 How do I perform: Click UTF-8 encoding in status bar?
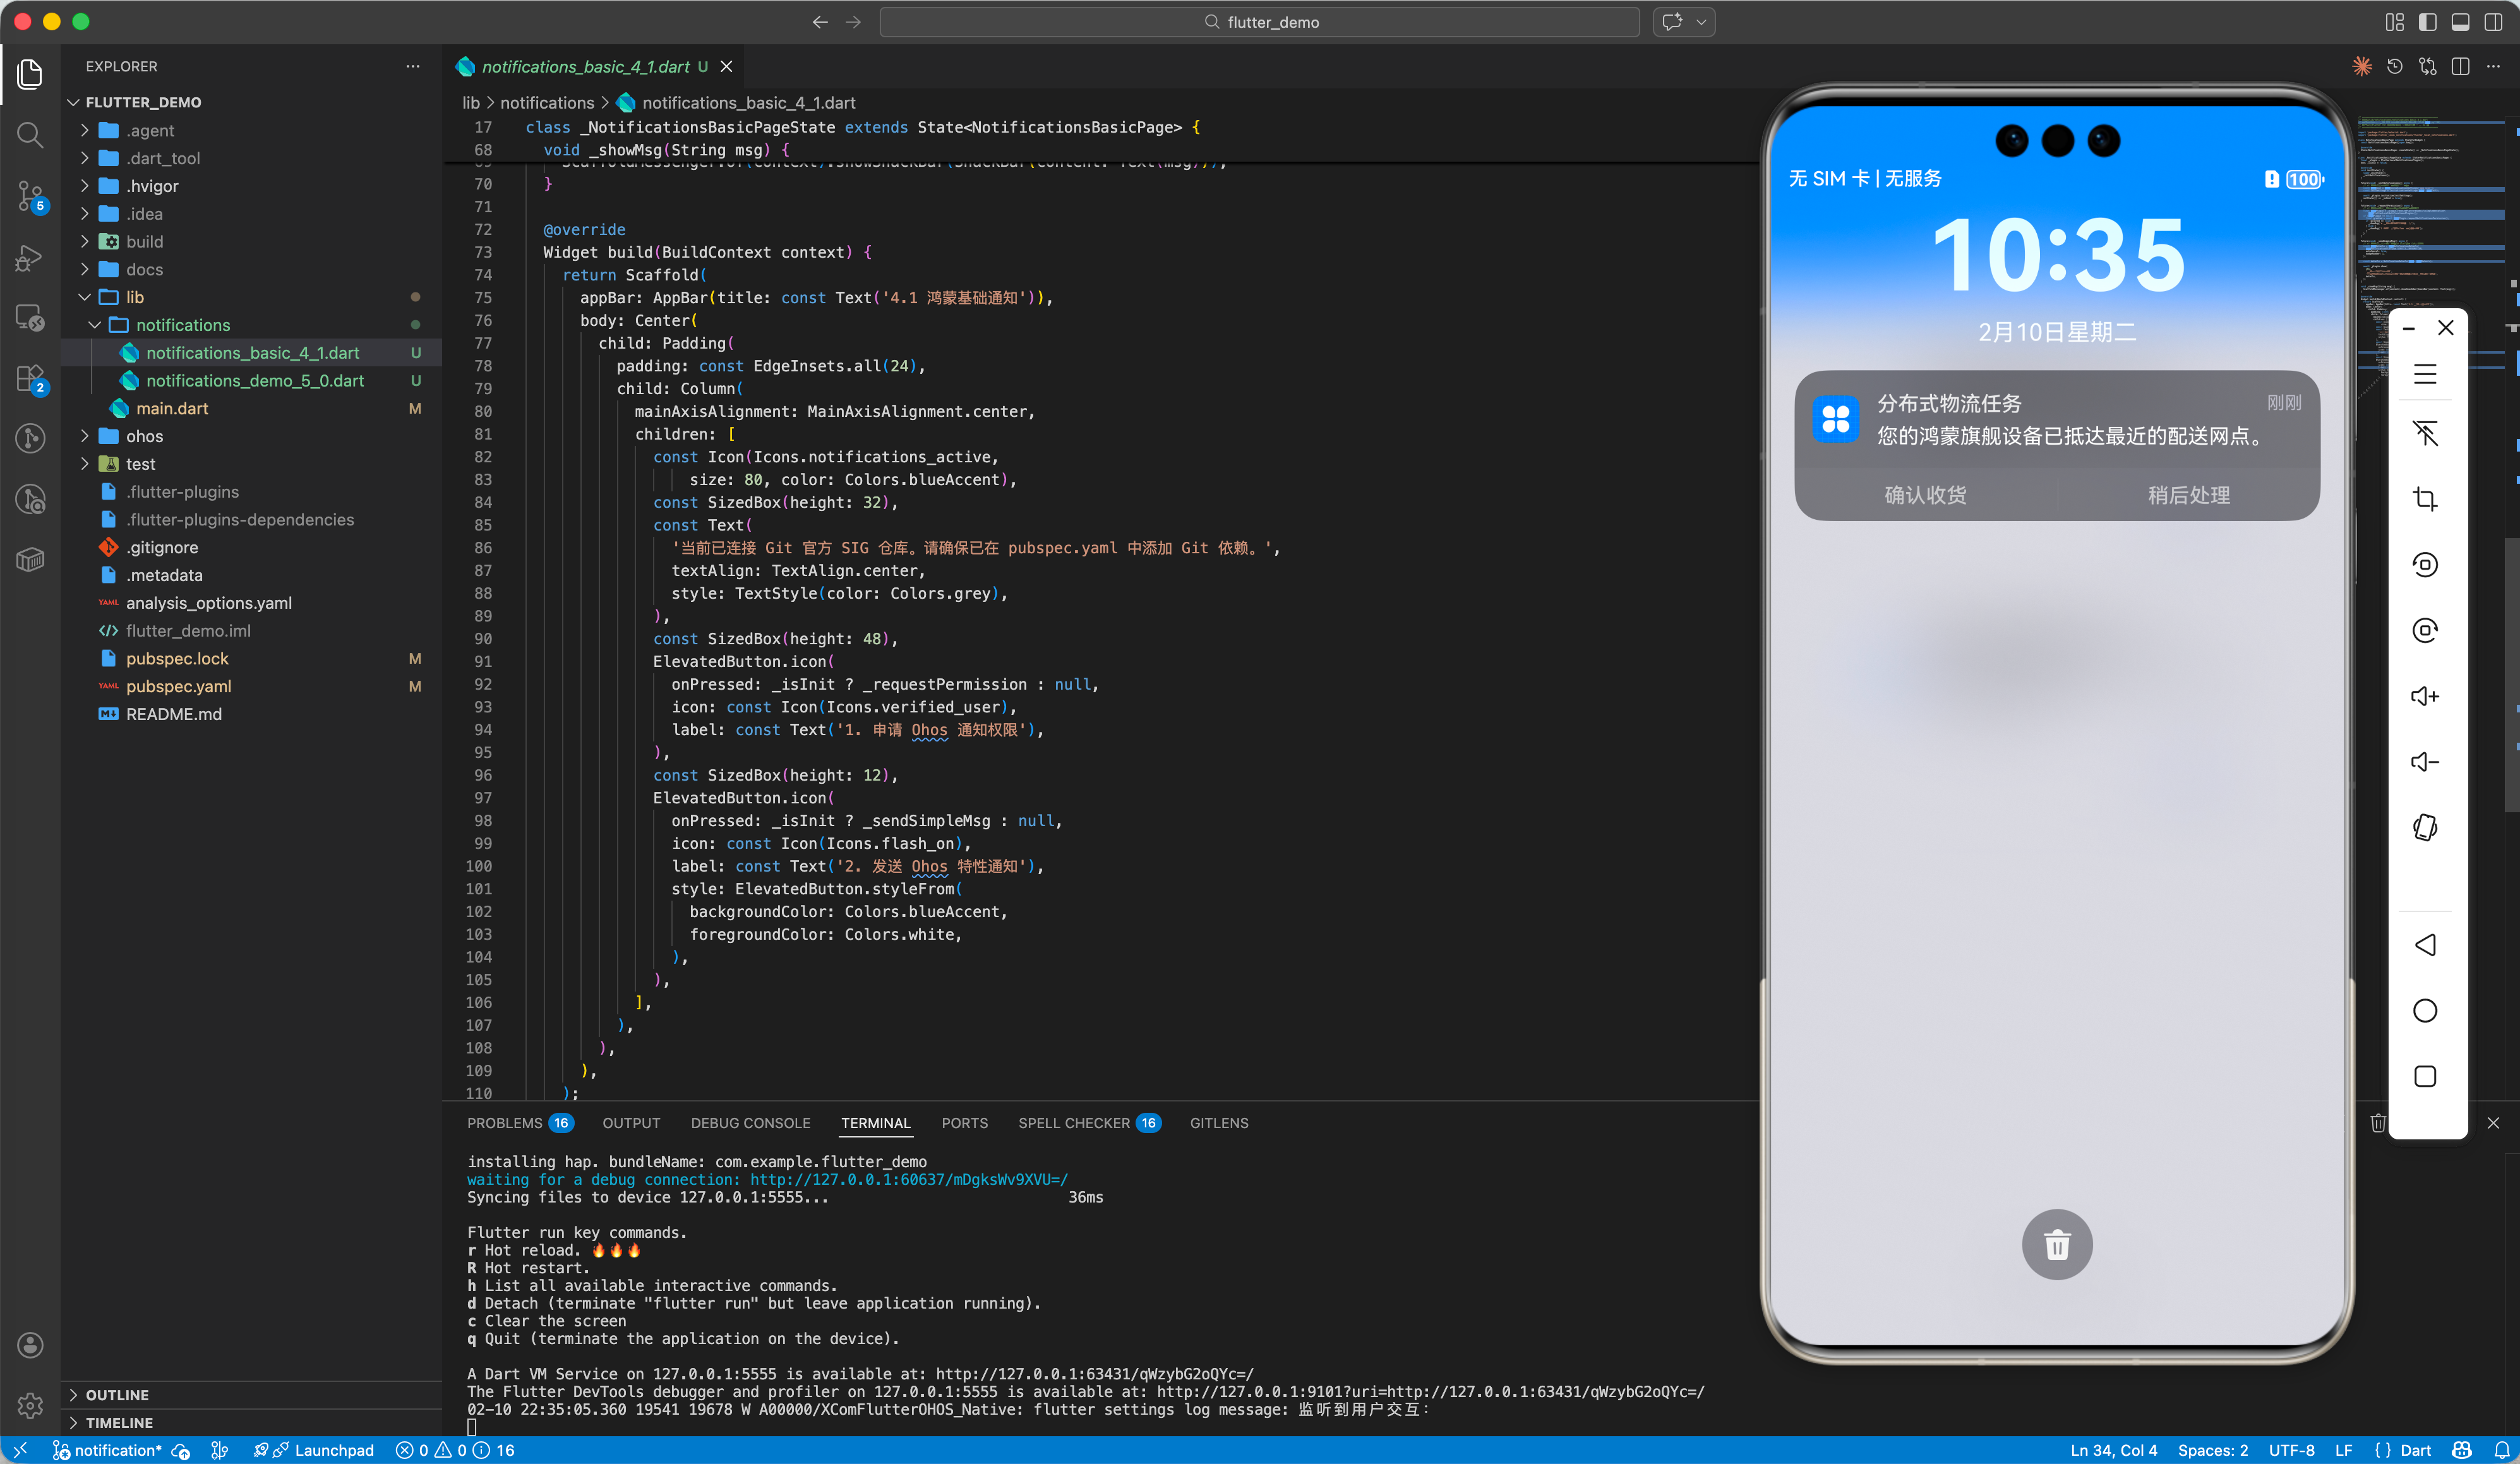click(2291, 1450)
